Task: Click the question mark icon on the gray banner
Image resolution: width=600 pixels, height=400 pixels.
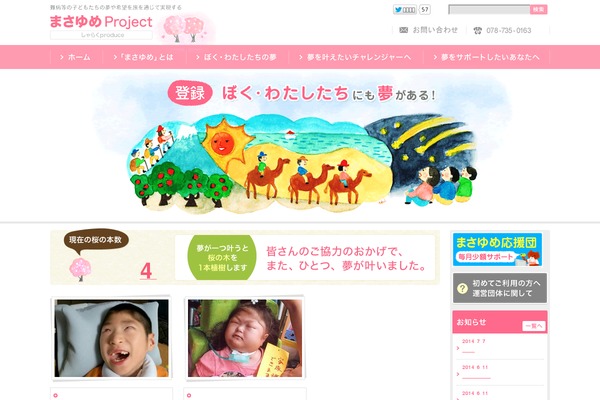Action: click(x=462, y=288)
